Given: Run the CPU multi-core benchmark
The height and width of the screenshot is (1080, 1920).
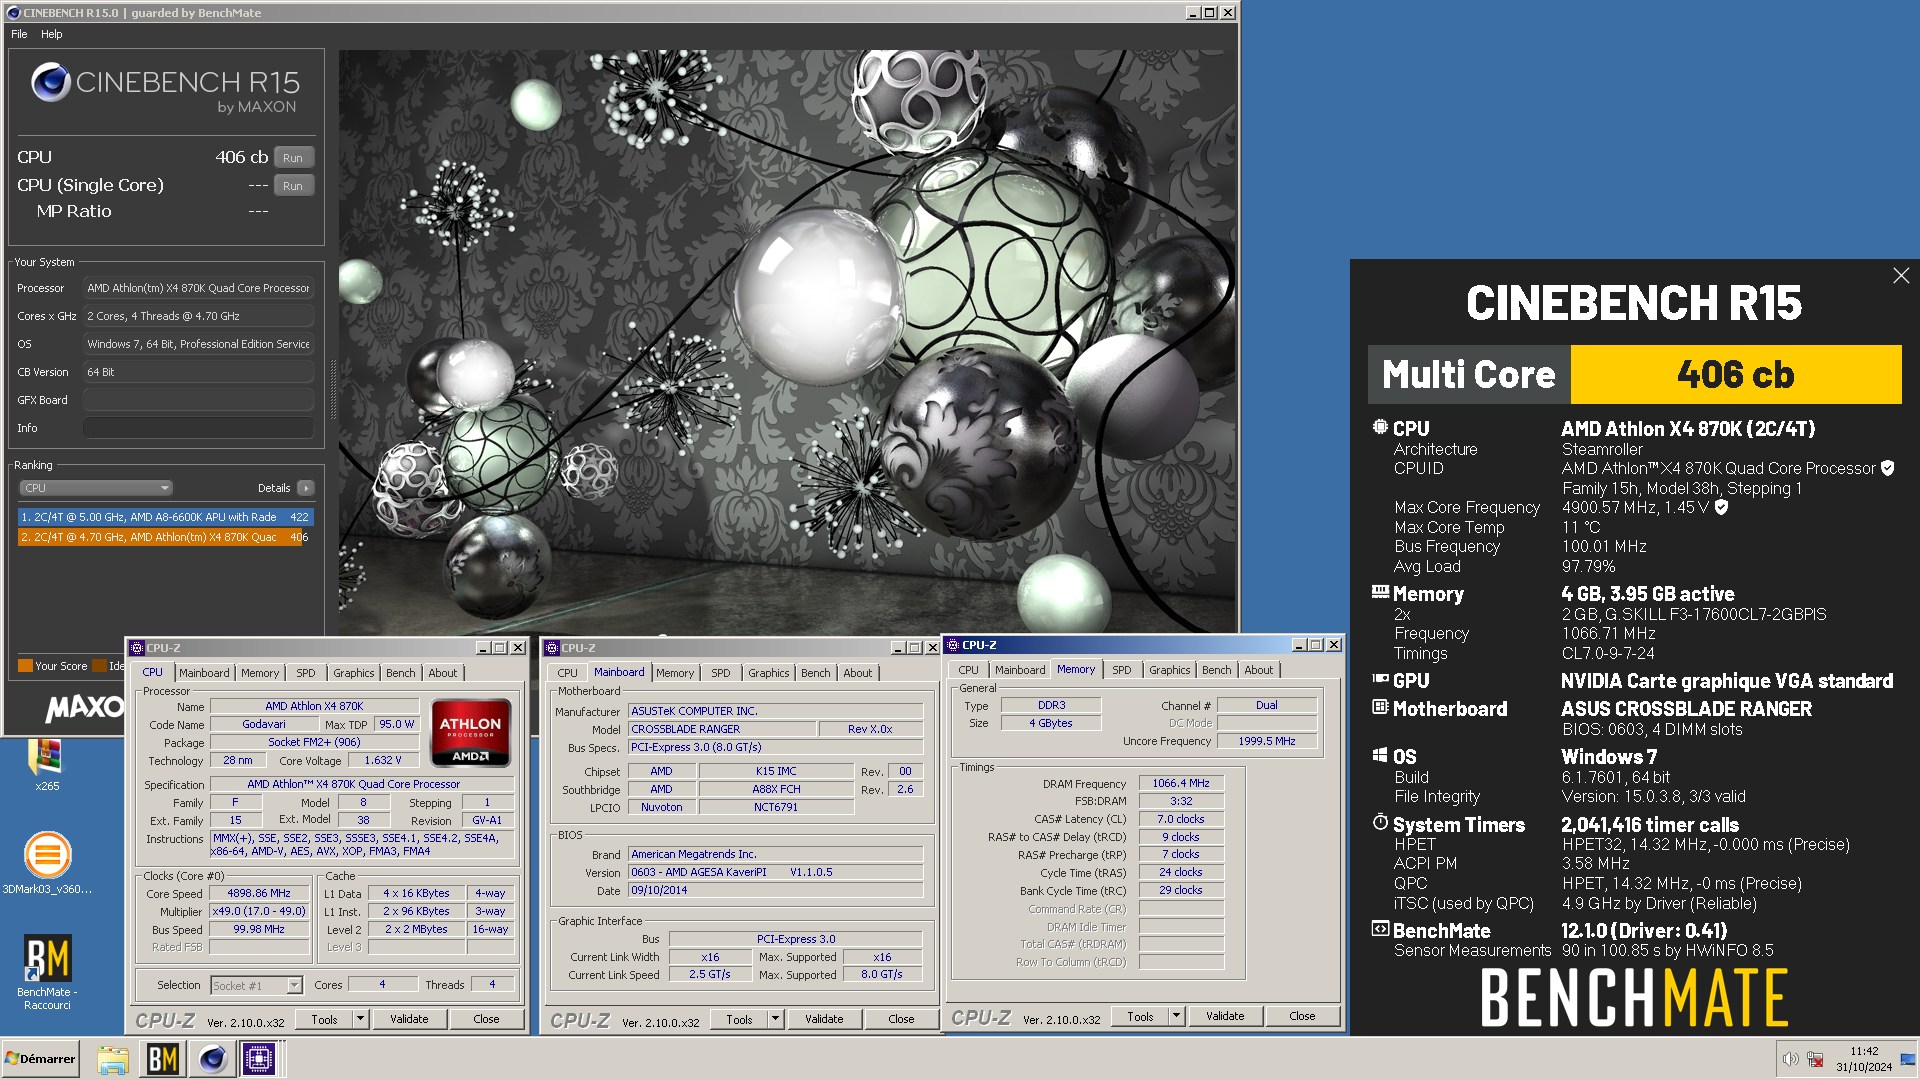Looking at the screenshot, I should point(293,158).
